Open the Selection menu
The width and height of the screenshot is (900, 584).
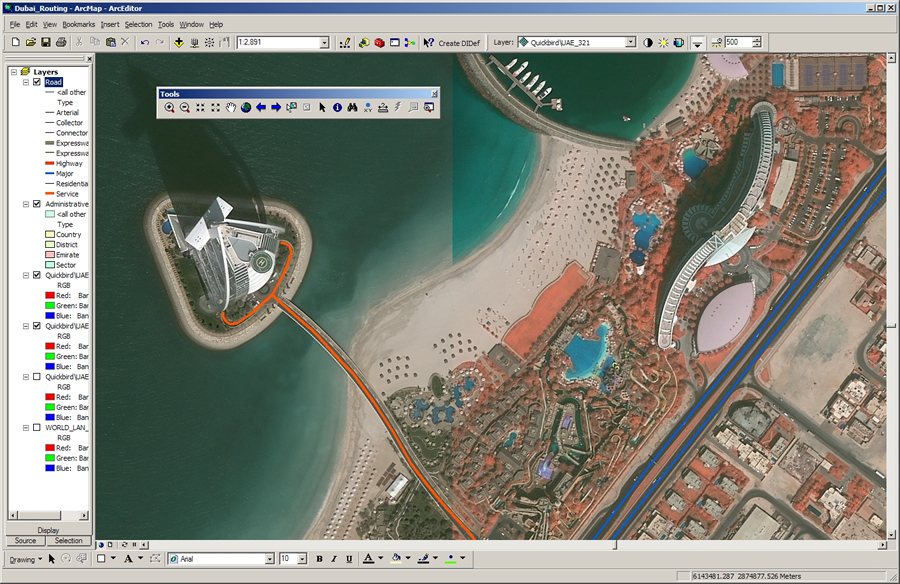[138, 25]
